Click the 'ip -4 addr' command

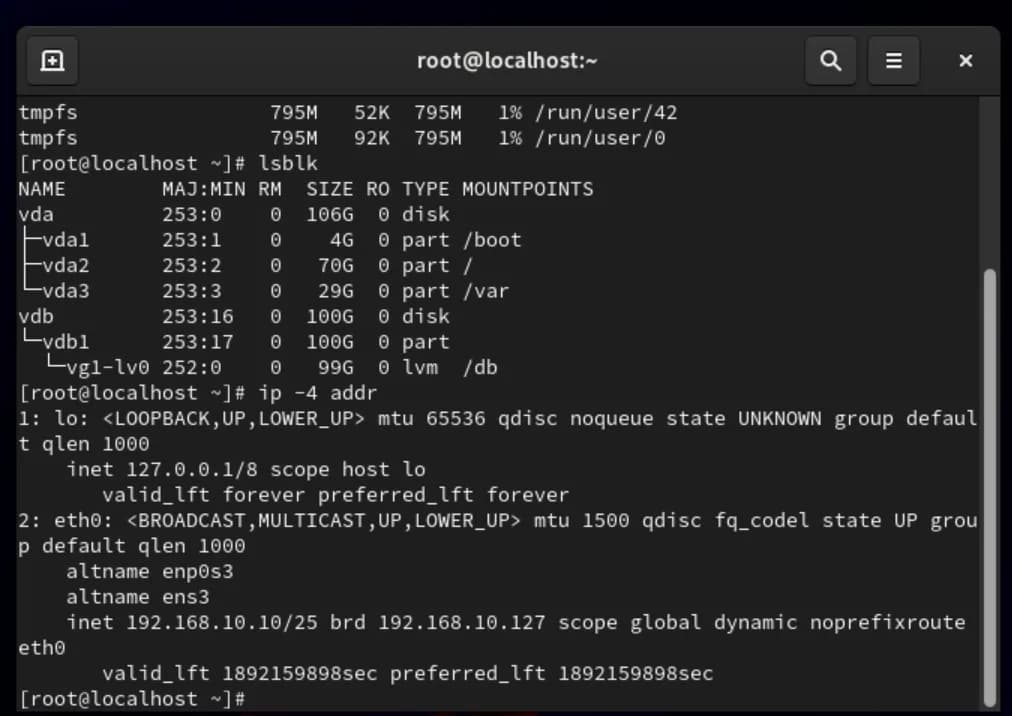point(318,393)
